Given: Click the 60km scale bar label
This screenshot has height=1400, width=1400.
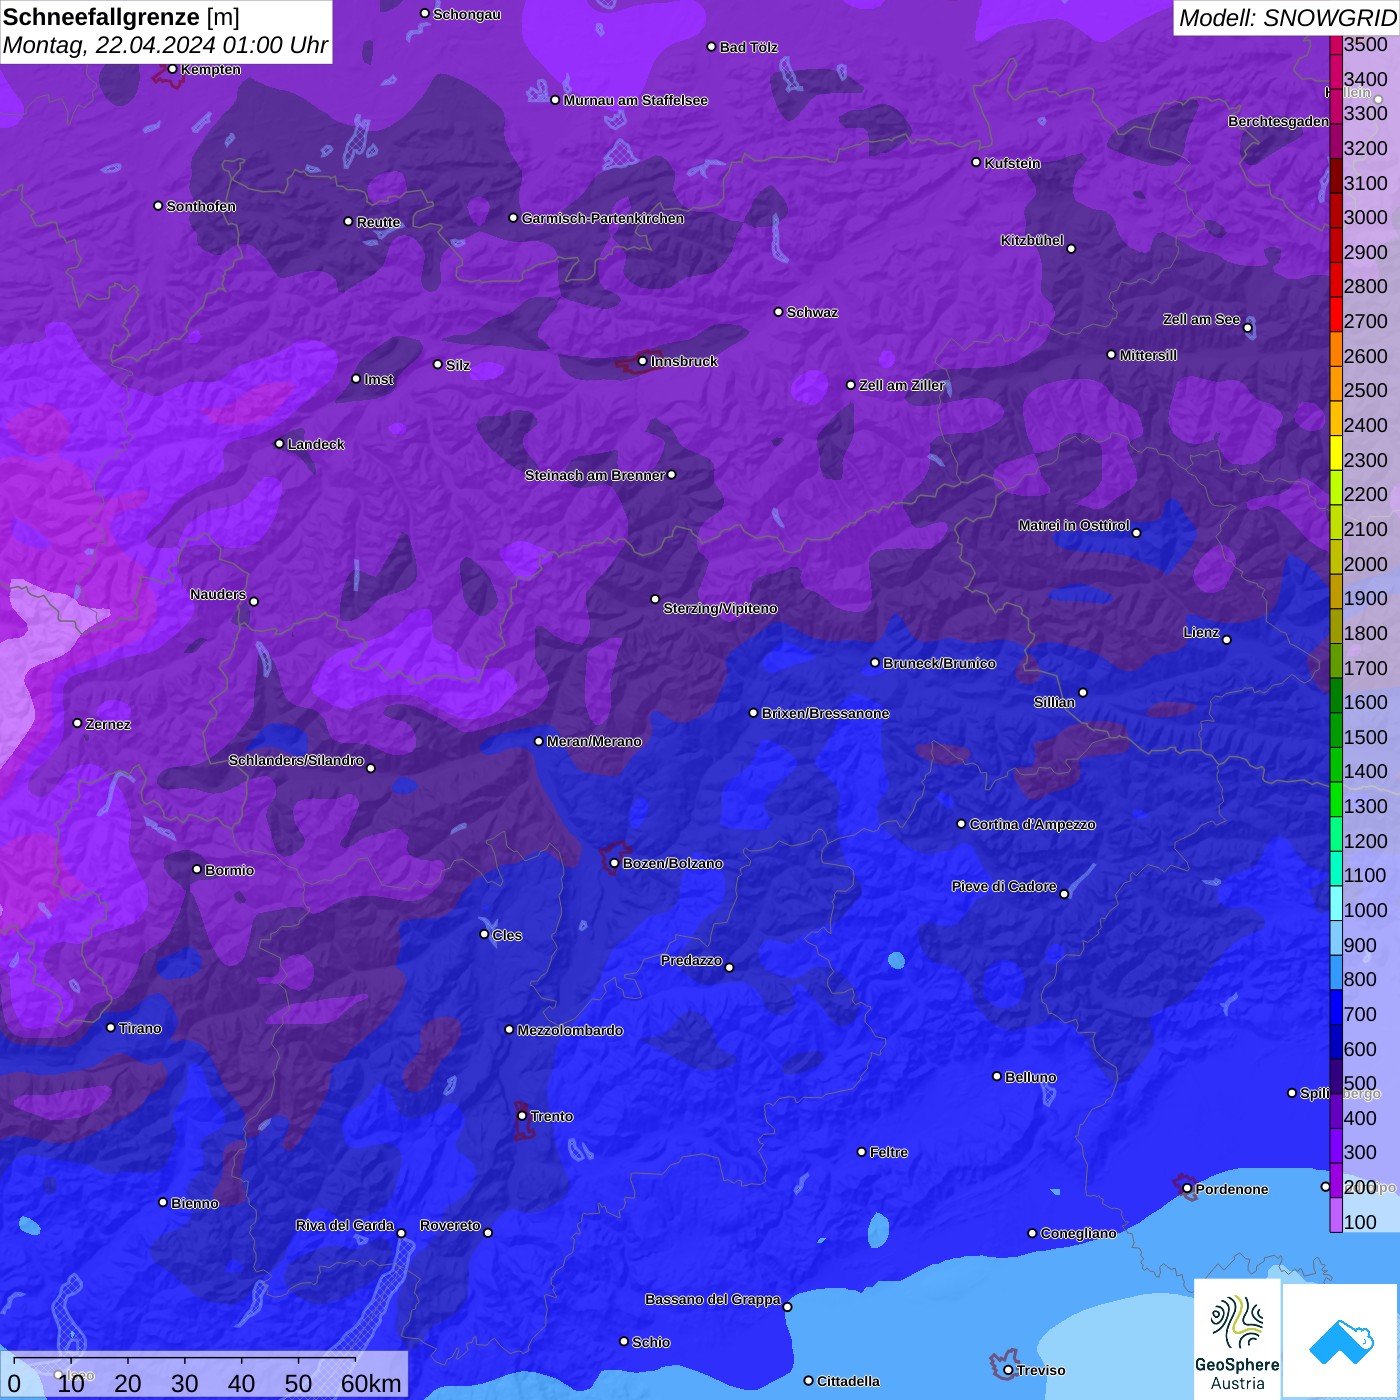Looking at the screenshot, I should [x=371, y=1383].
